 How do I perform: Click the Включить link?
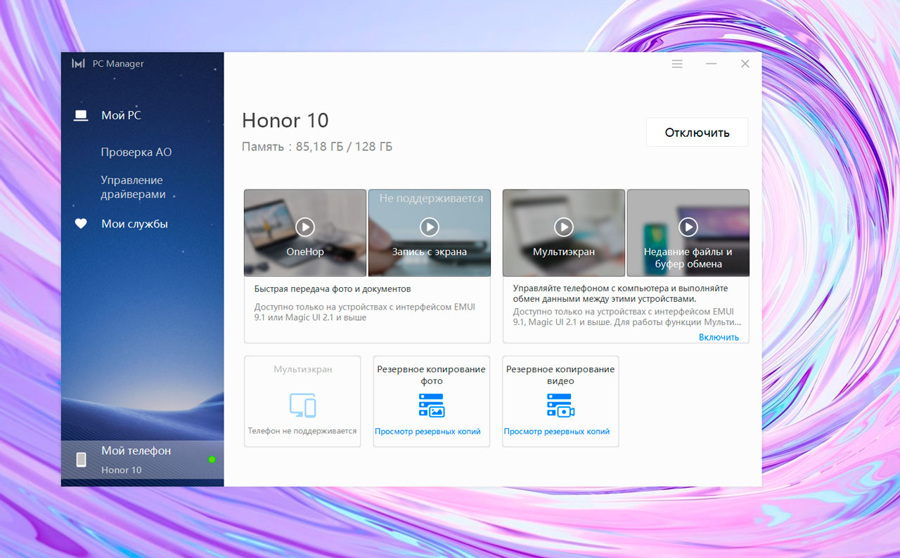coord(719,337)
